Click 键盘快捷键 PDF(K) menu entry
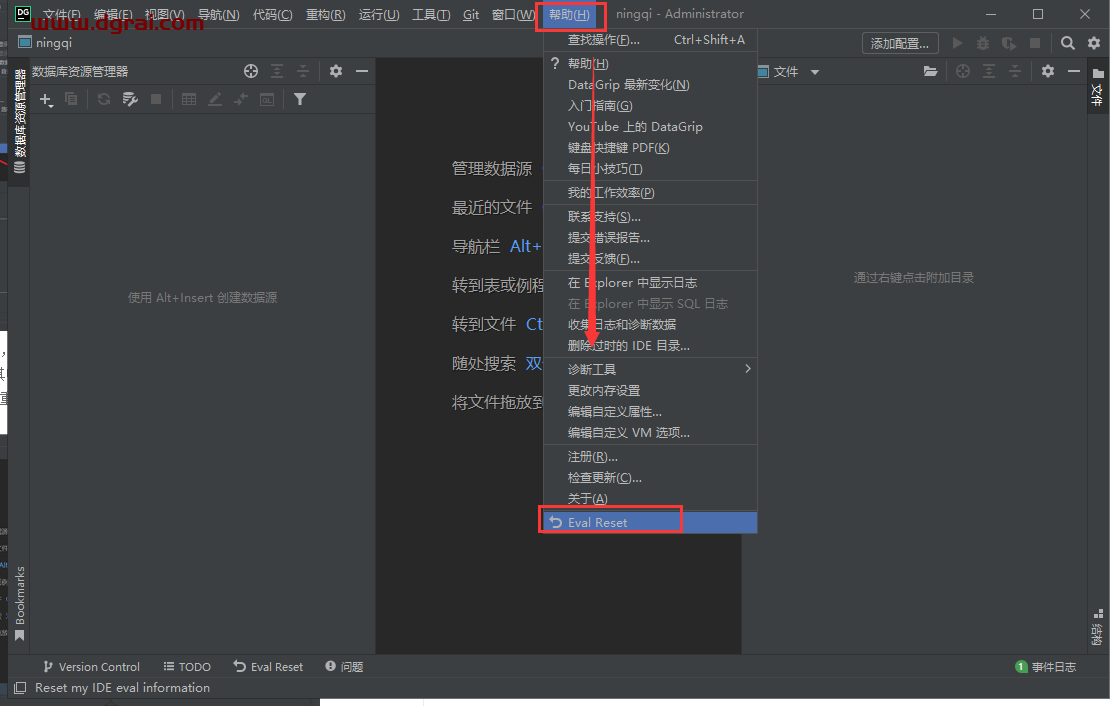The width and height of the screenshot is (1117, 706). coord(650,147)
